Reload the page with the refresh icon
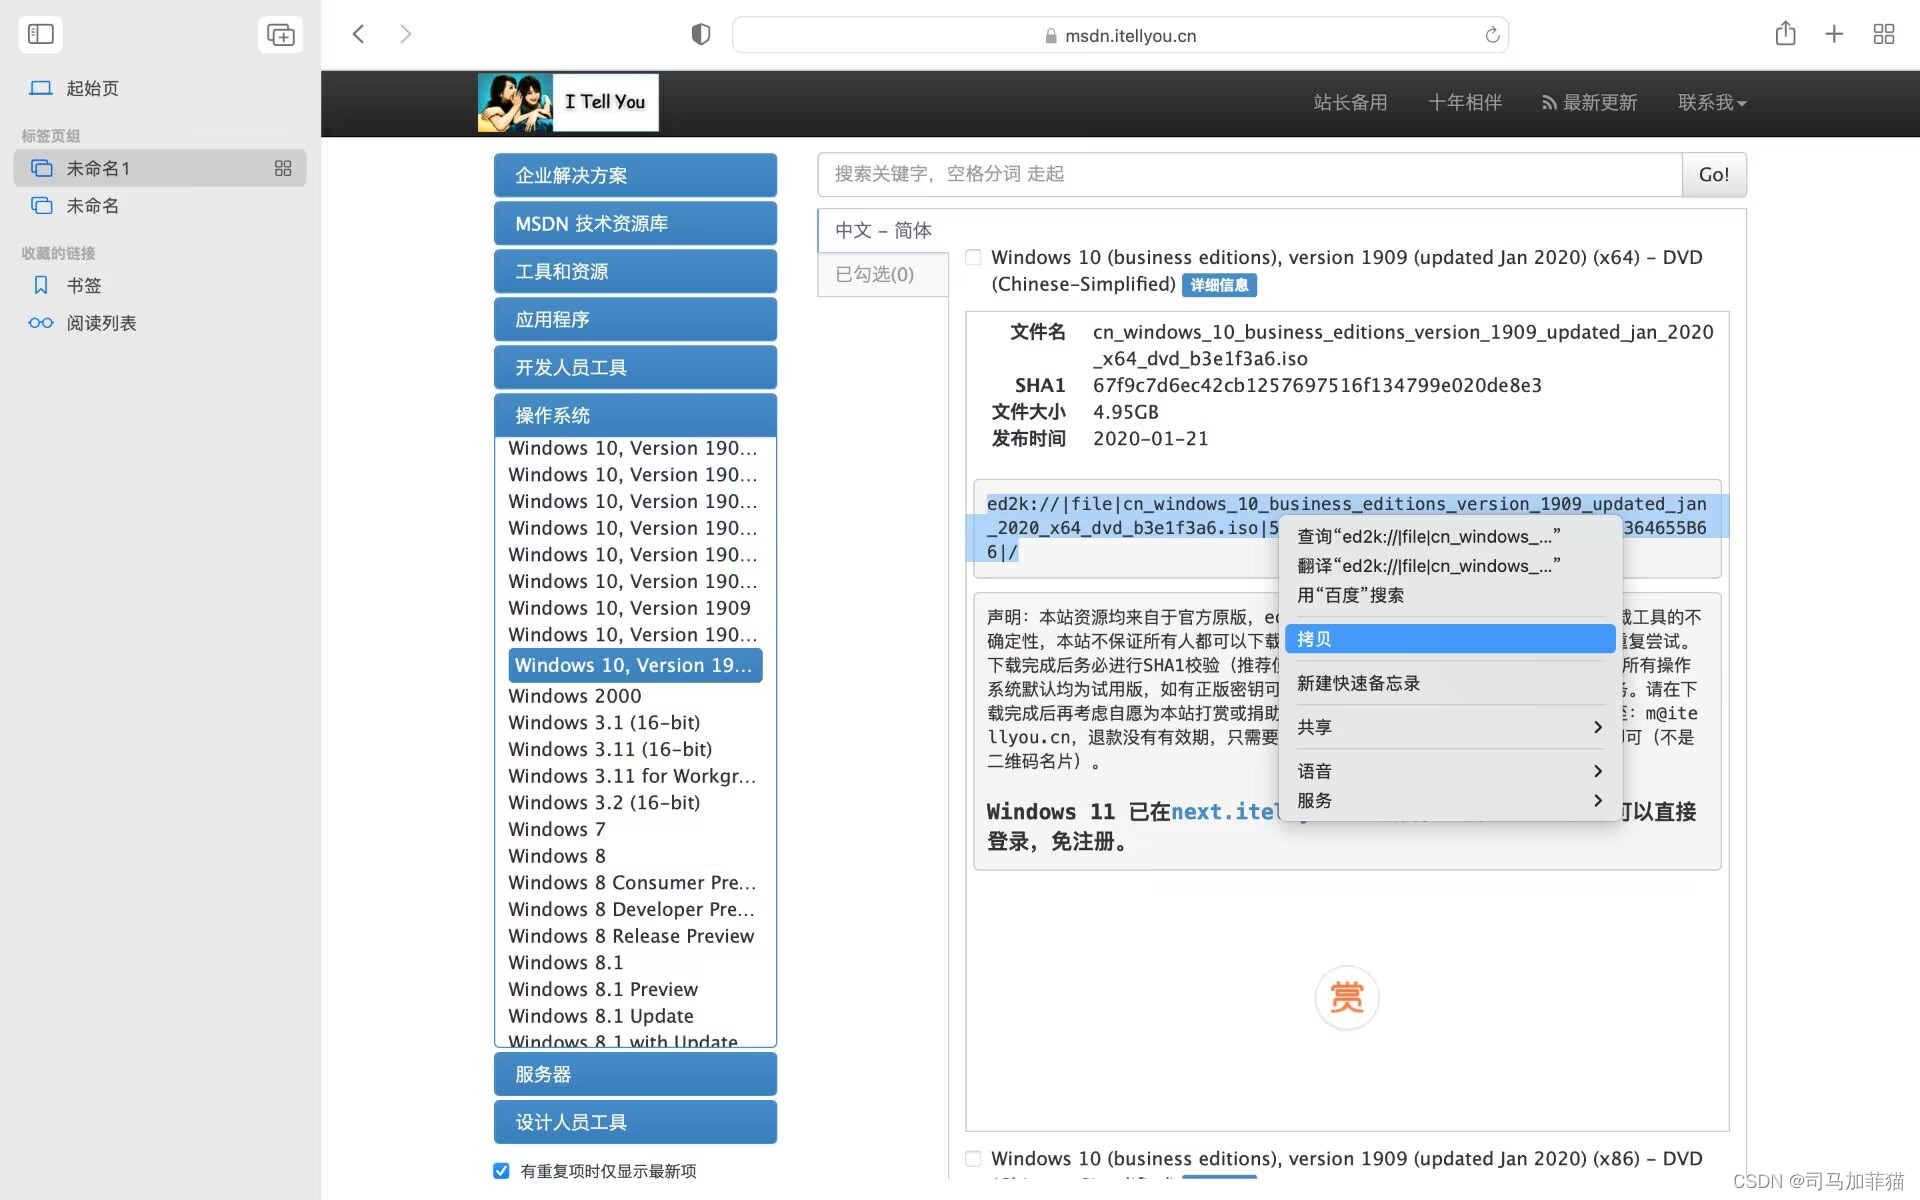 coord(1492,35)
